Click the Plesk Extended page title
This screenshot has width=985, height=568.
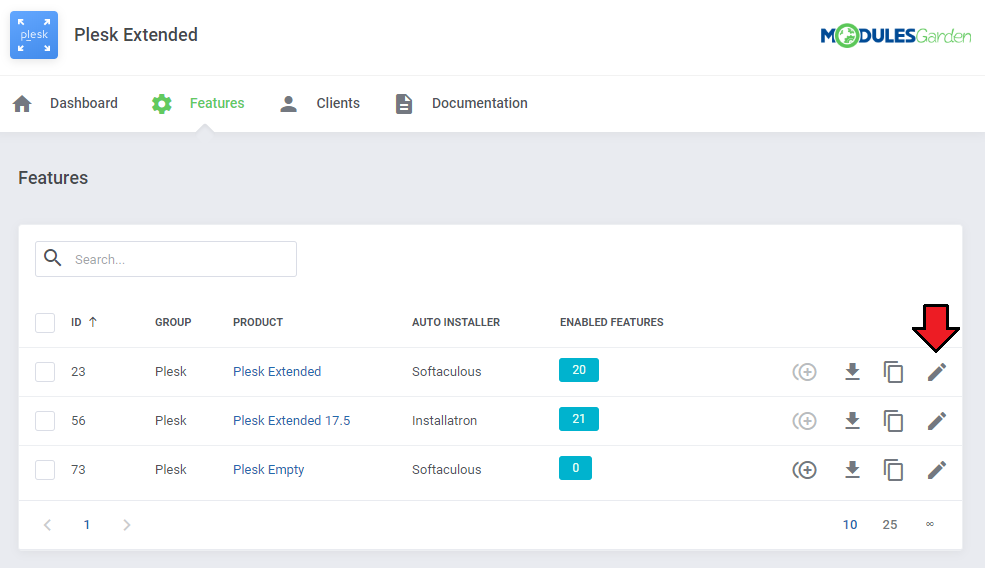136,35
